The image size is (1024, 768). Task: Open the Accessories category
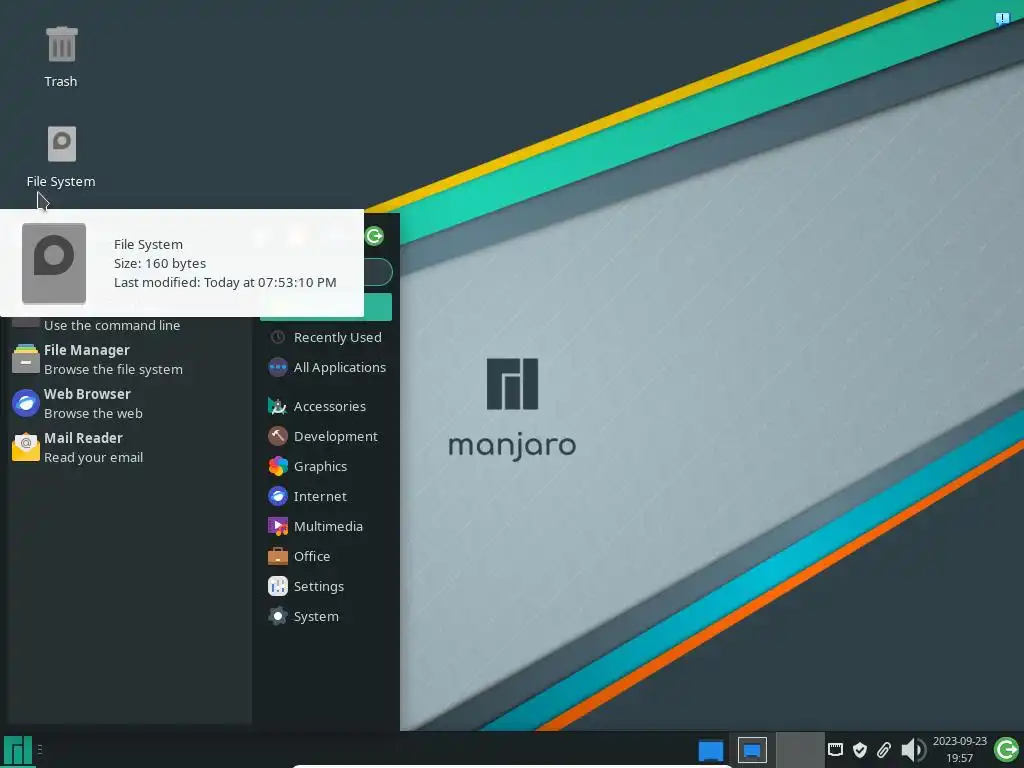pos(327,406)
